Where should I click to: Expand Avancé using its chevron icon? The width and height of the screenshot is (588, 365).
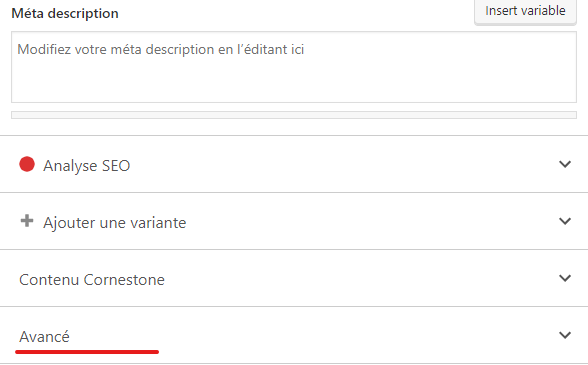point(565,335)
